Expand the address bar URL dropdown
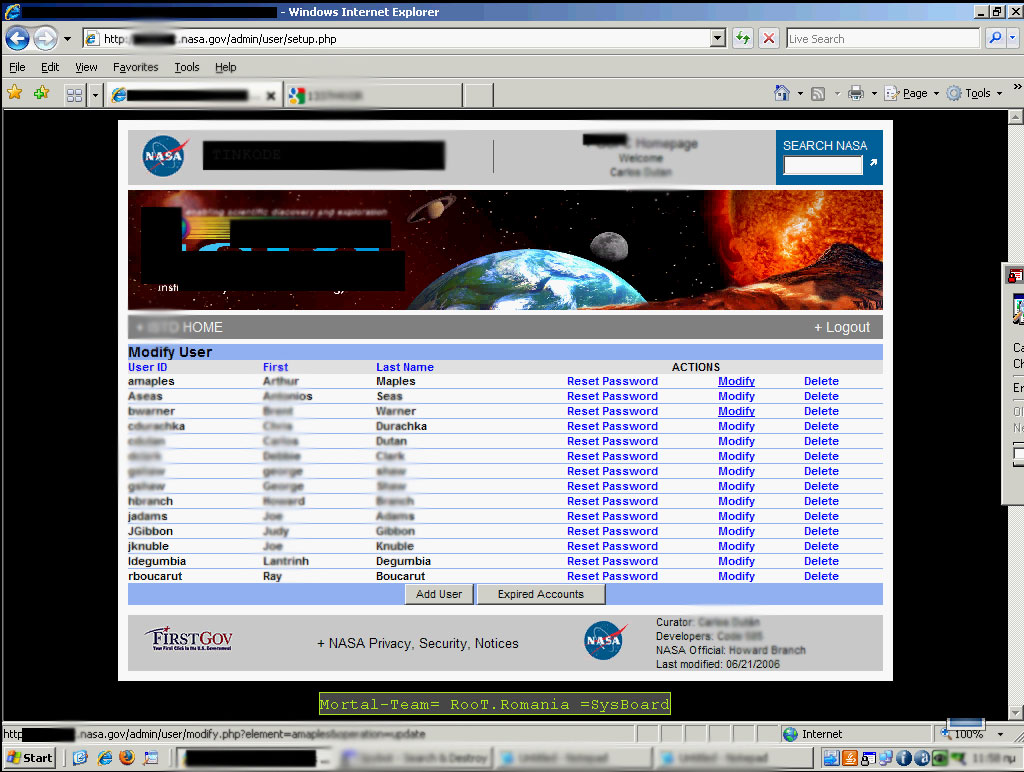This screenshot has height=772, width=1024. pos(718,39)
